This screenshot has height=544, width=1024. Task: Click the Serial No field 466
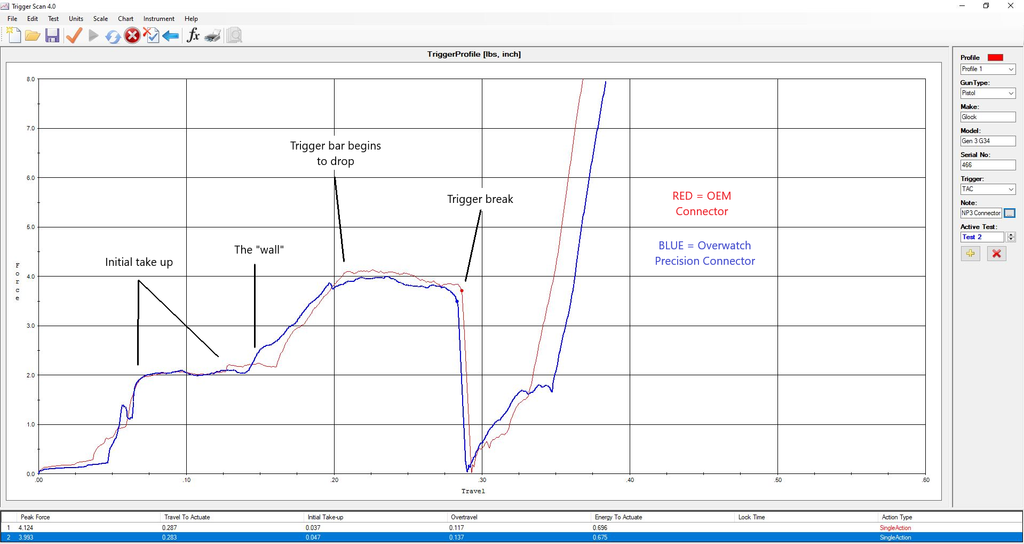coord(987,165)
